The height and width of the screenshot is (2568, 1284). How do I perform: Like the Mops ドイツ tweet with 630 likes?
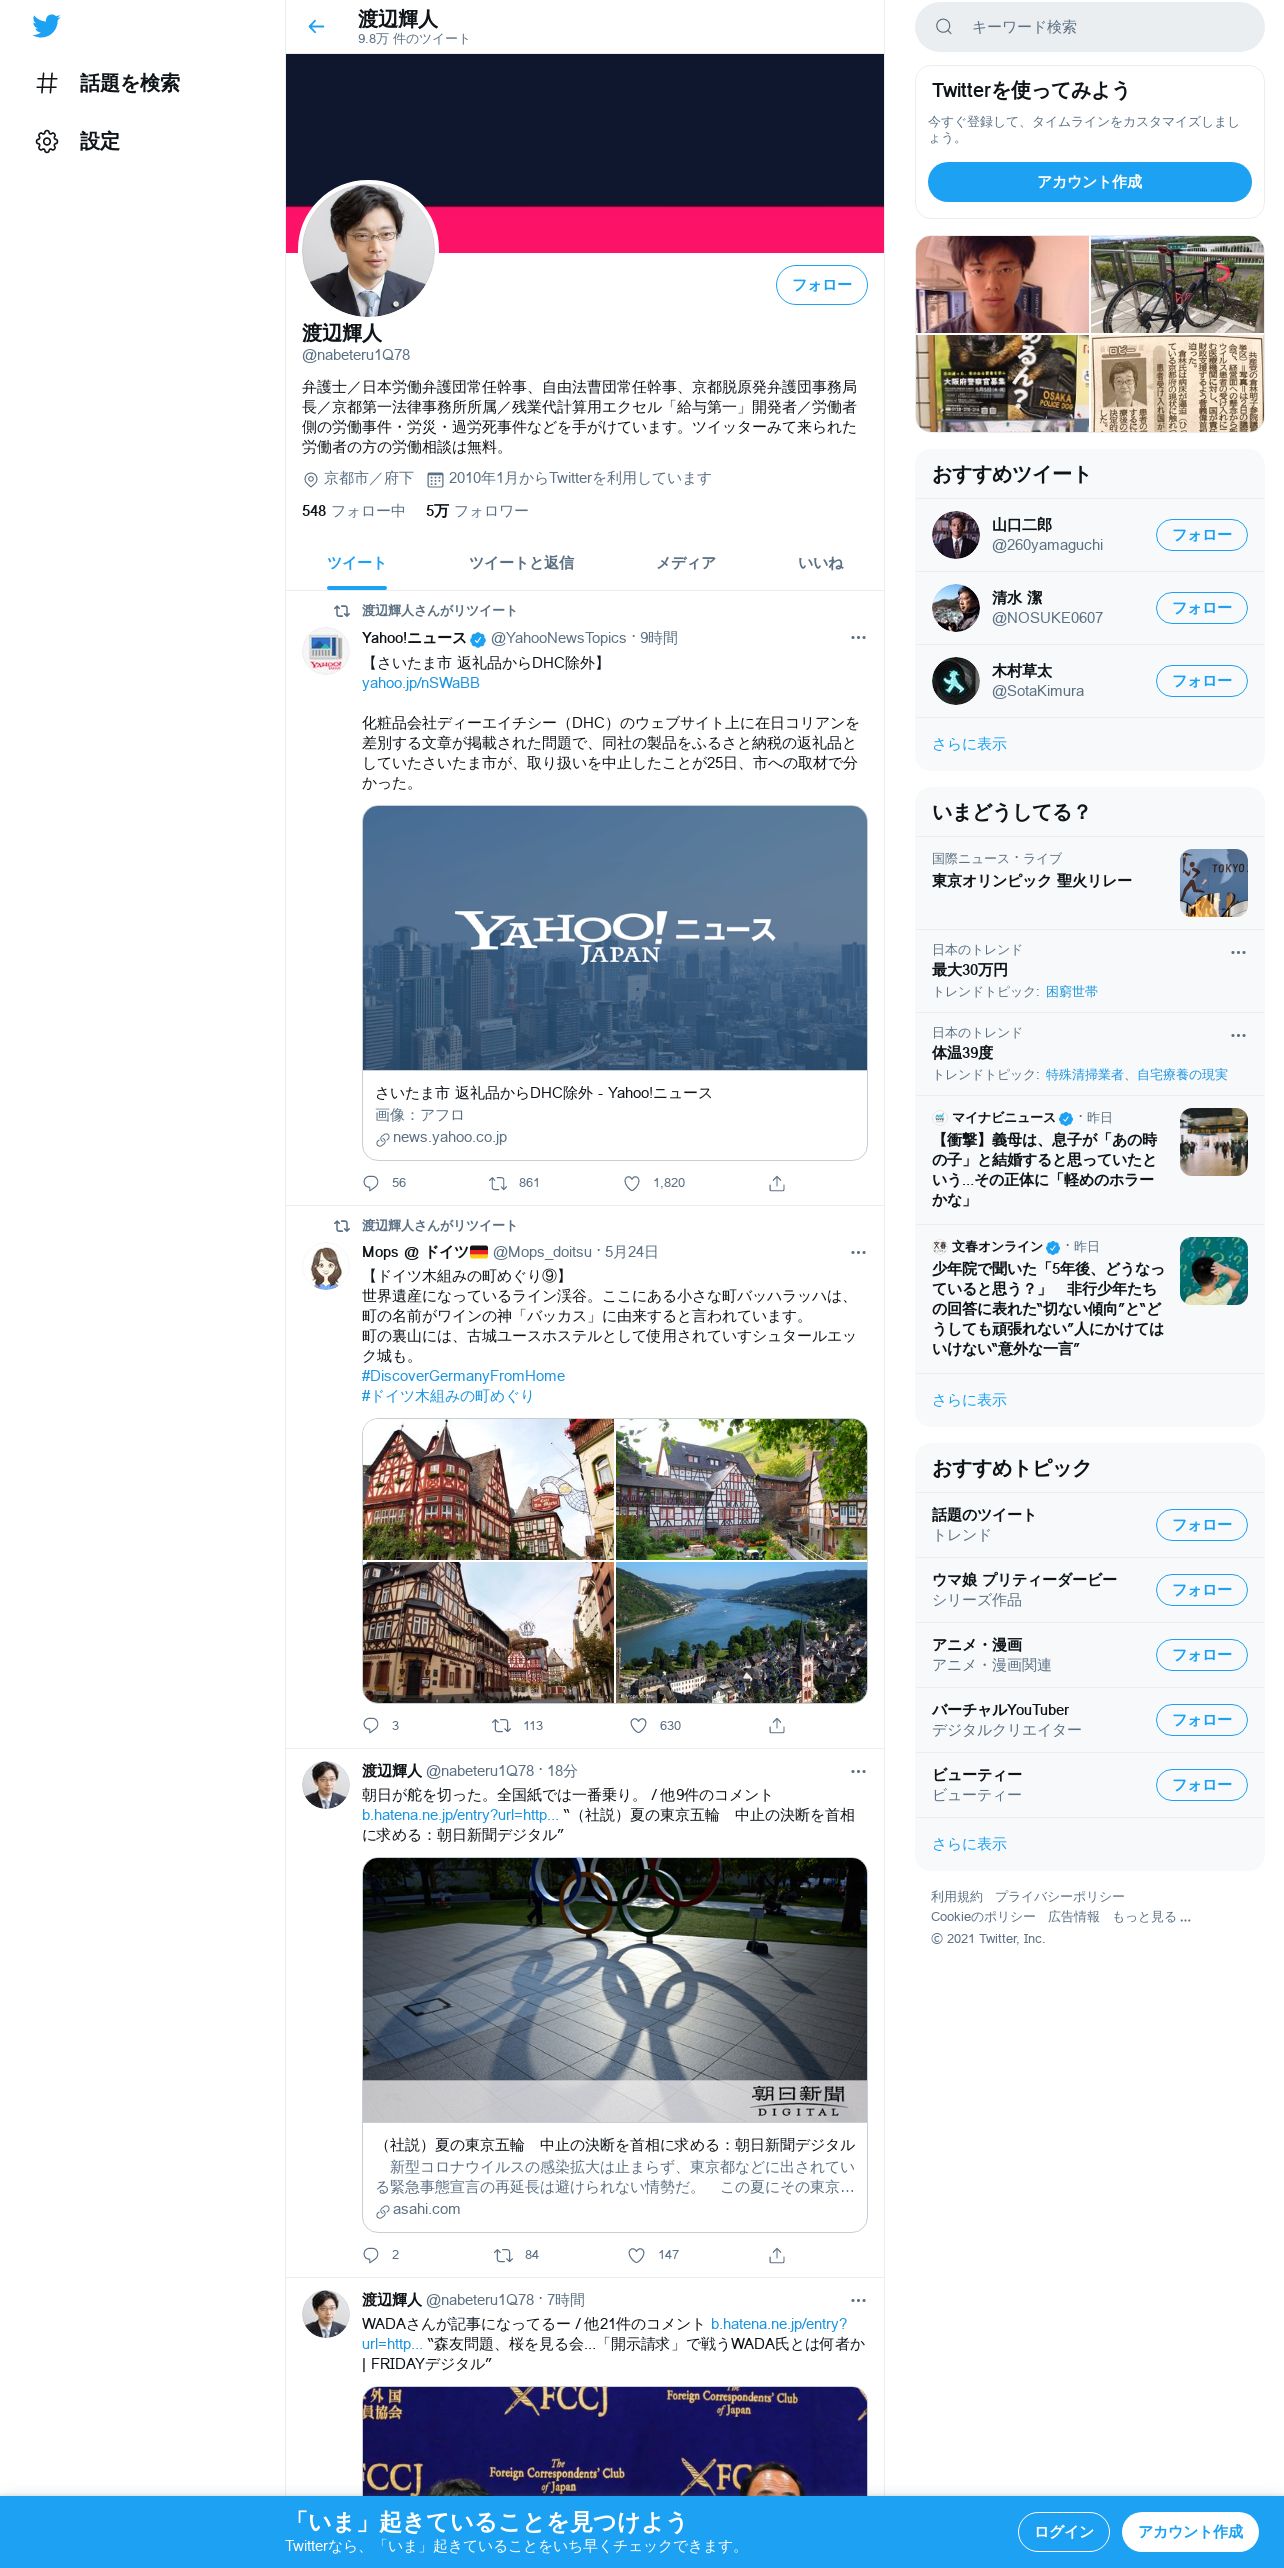pos(638,1726)
